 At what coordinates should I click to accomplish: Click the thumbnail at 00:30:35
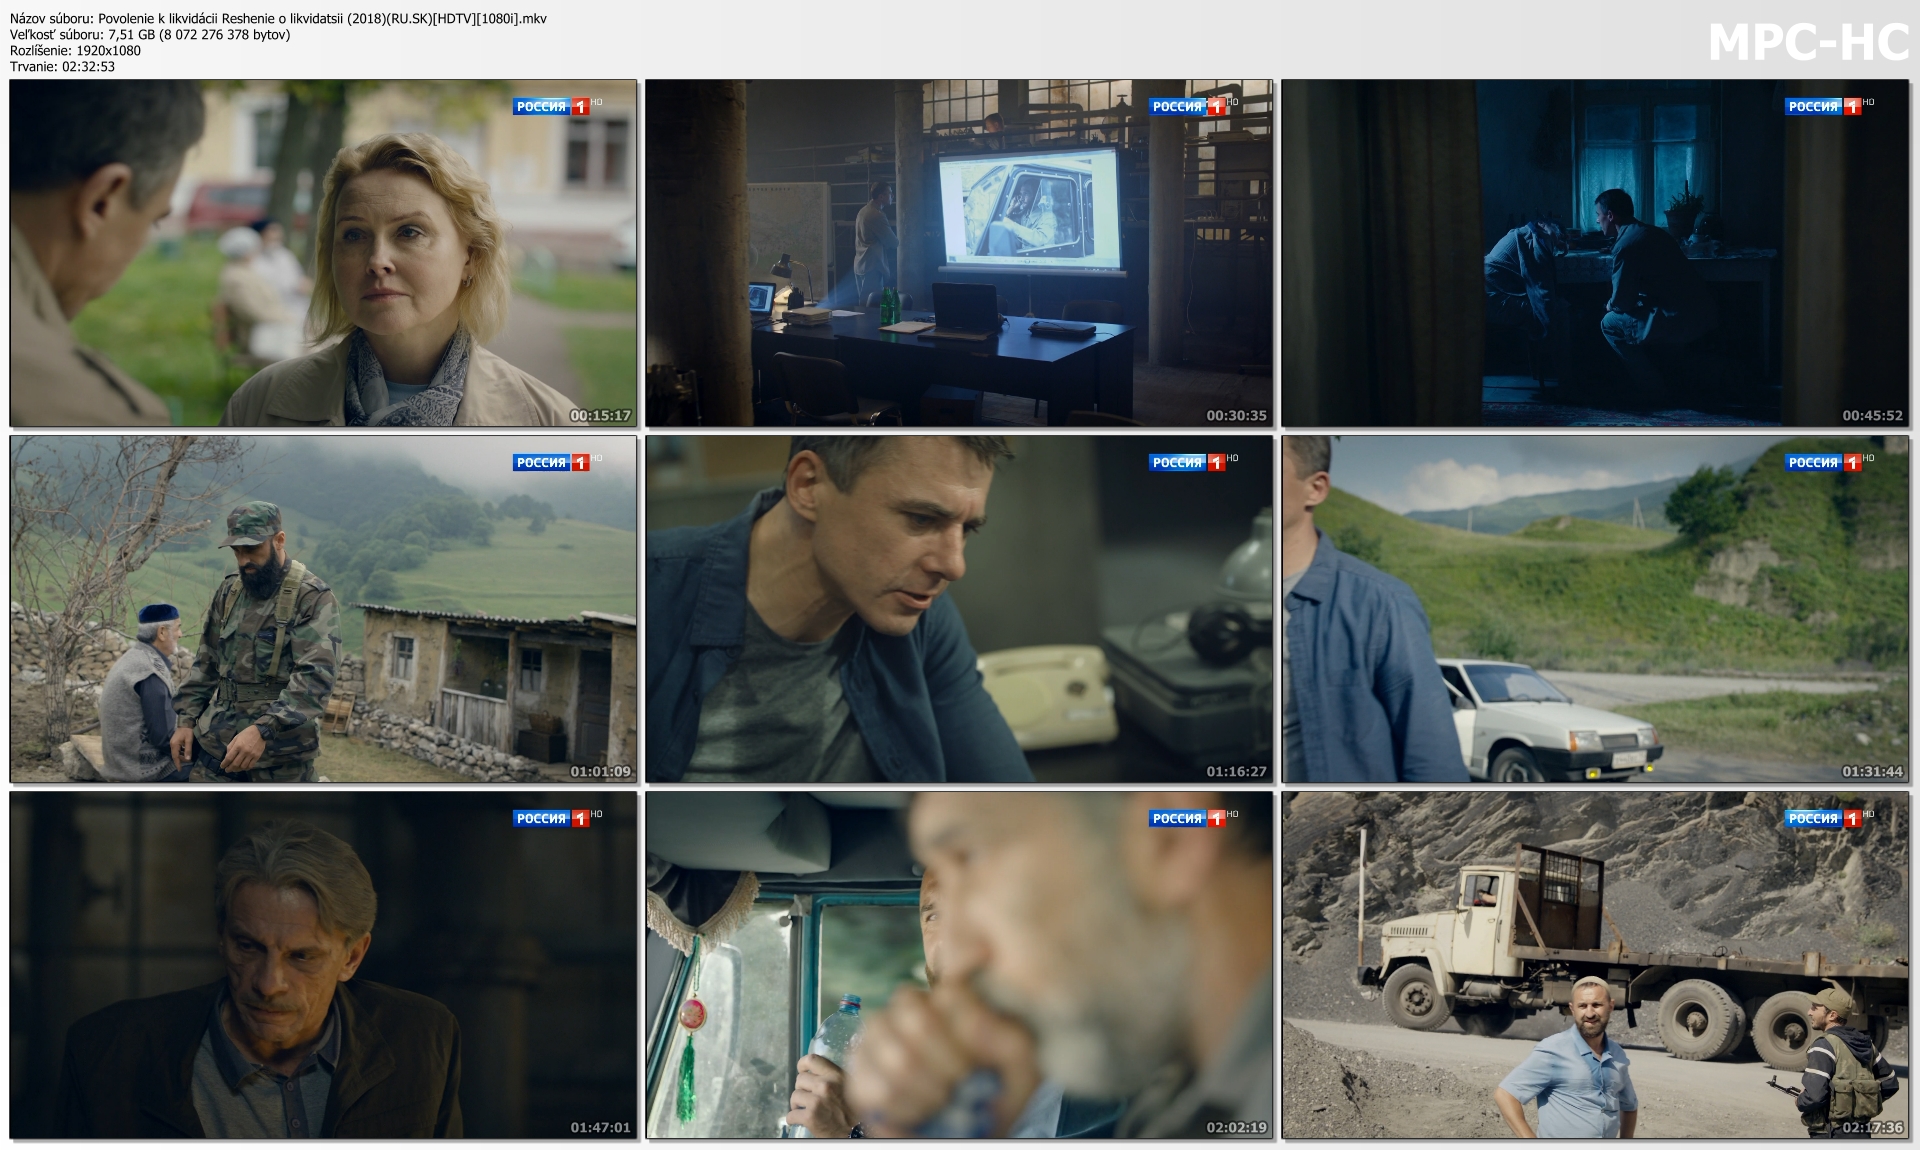pyautogui.click(x=959, y=253)
